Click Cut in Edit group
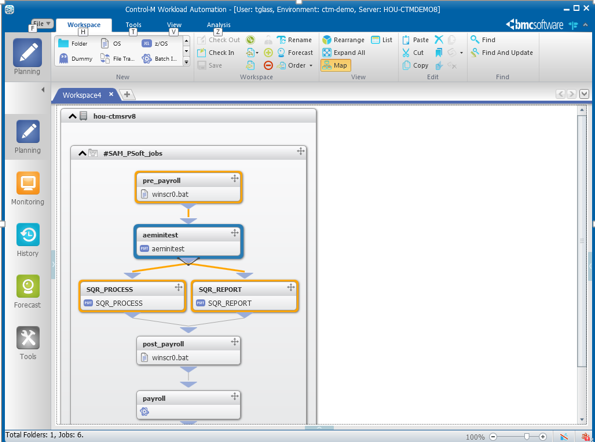The width and height of the screenshot is (595, 442). pos(413,53)
